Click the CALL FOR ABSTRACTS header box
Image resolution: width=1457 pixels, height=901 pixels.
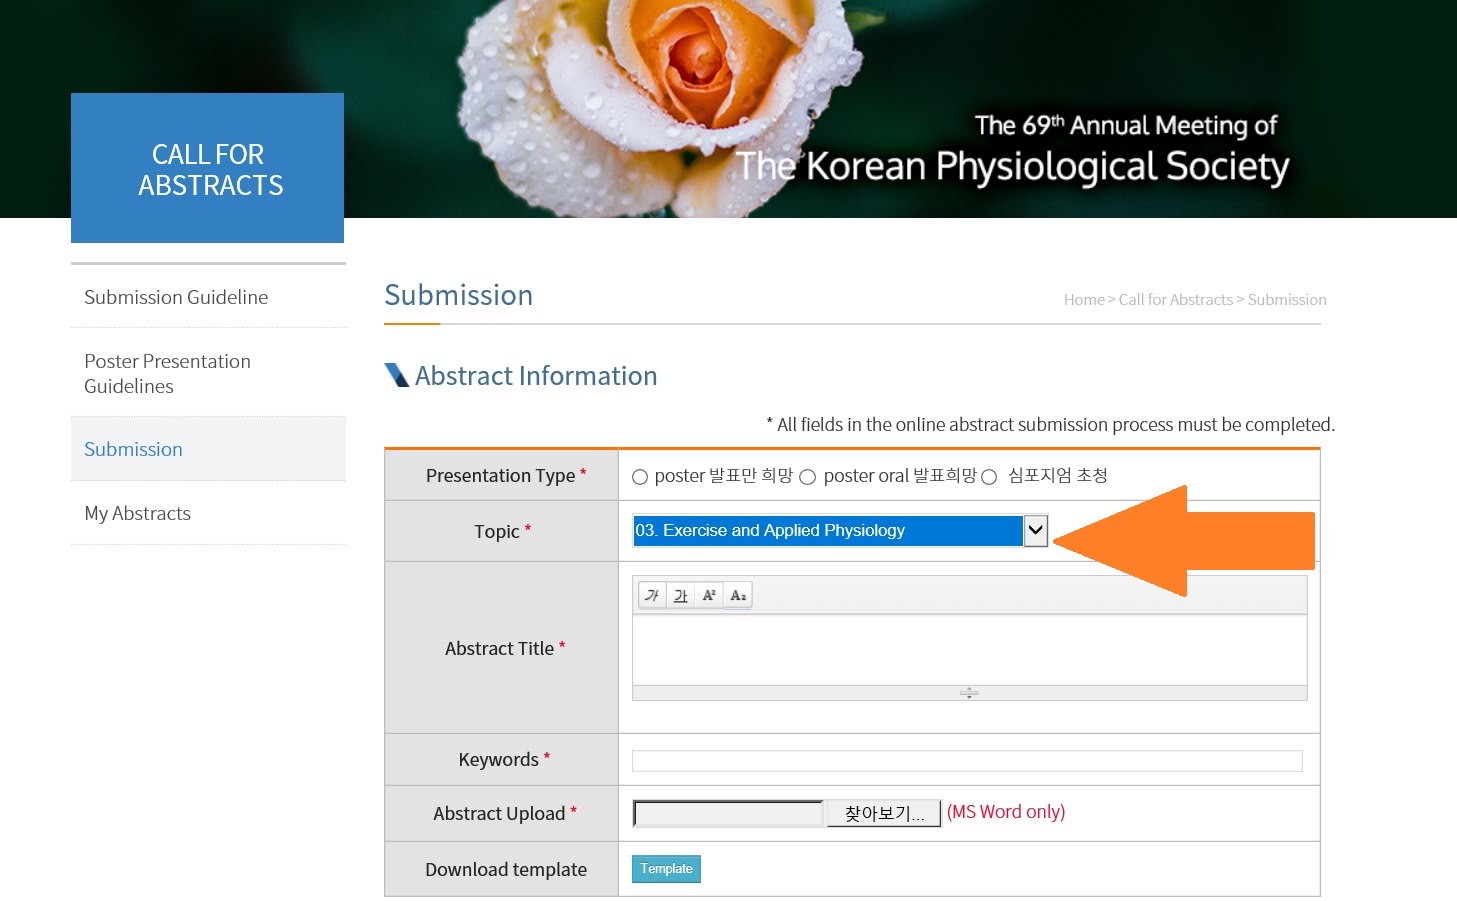coord(207,168)
